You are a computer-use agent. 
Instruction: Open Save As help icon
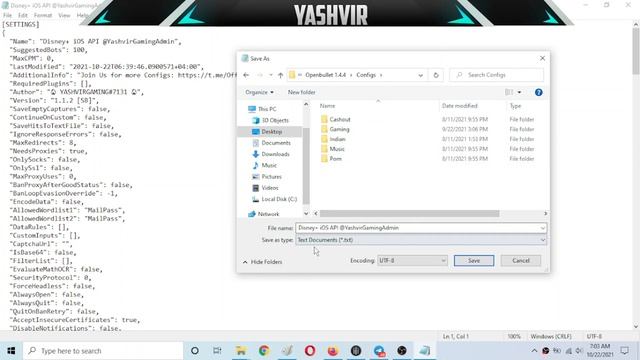coord(538,92)
